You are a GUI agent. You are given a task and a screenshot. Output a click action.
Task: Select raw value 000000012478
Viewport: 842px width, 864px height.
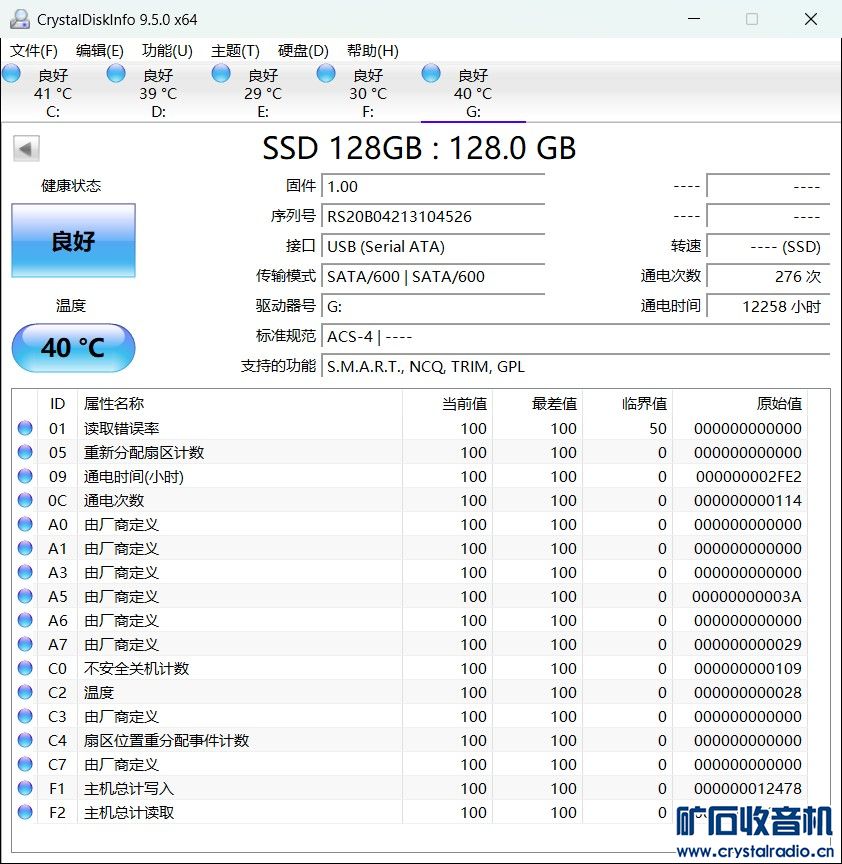point(748,789)
